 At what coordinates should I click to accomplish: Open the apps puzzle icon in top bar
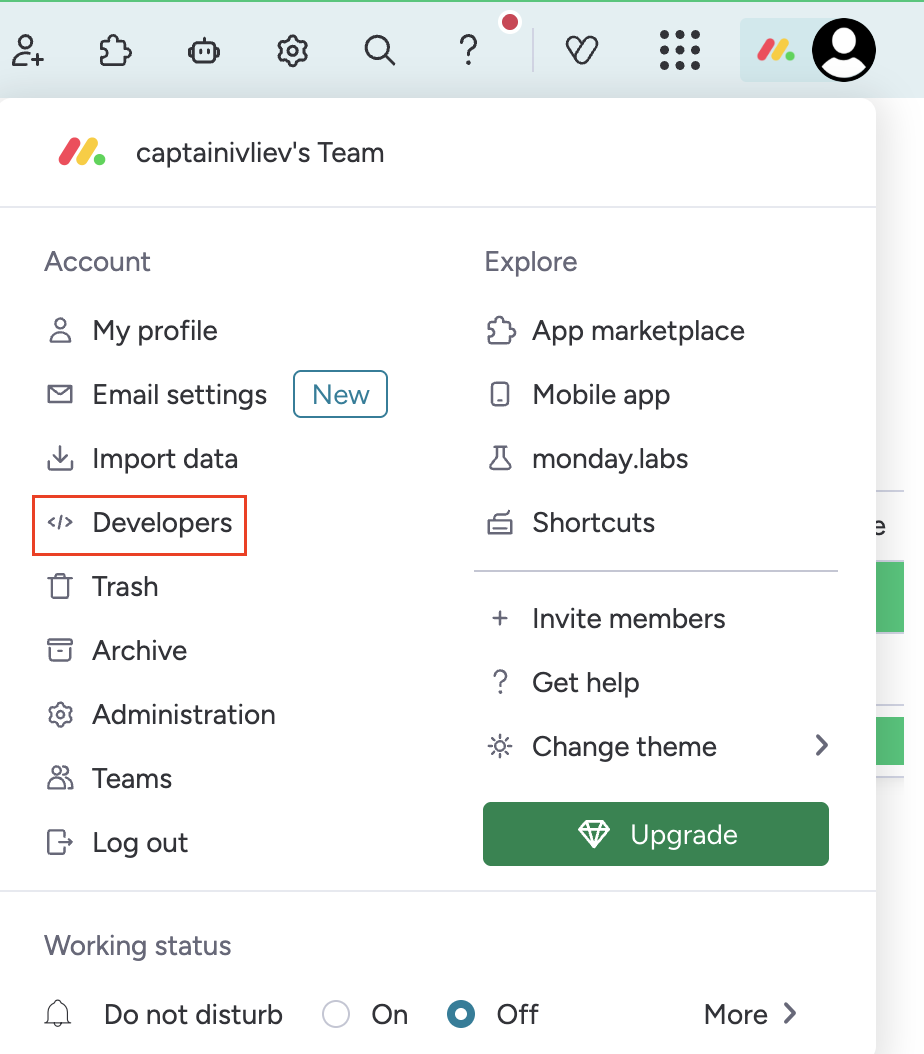116,50
